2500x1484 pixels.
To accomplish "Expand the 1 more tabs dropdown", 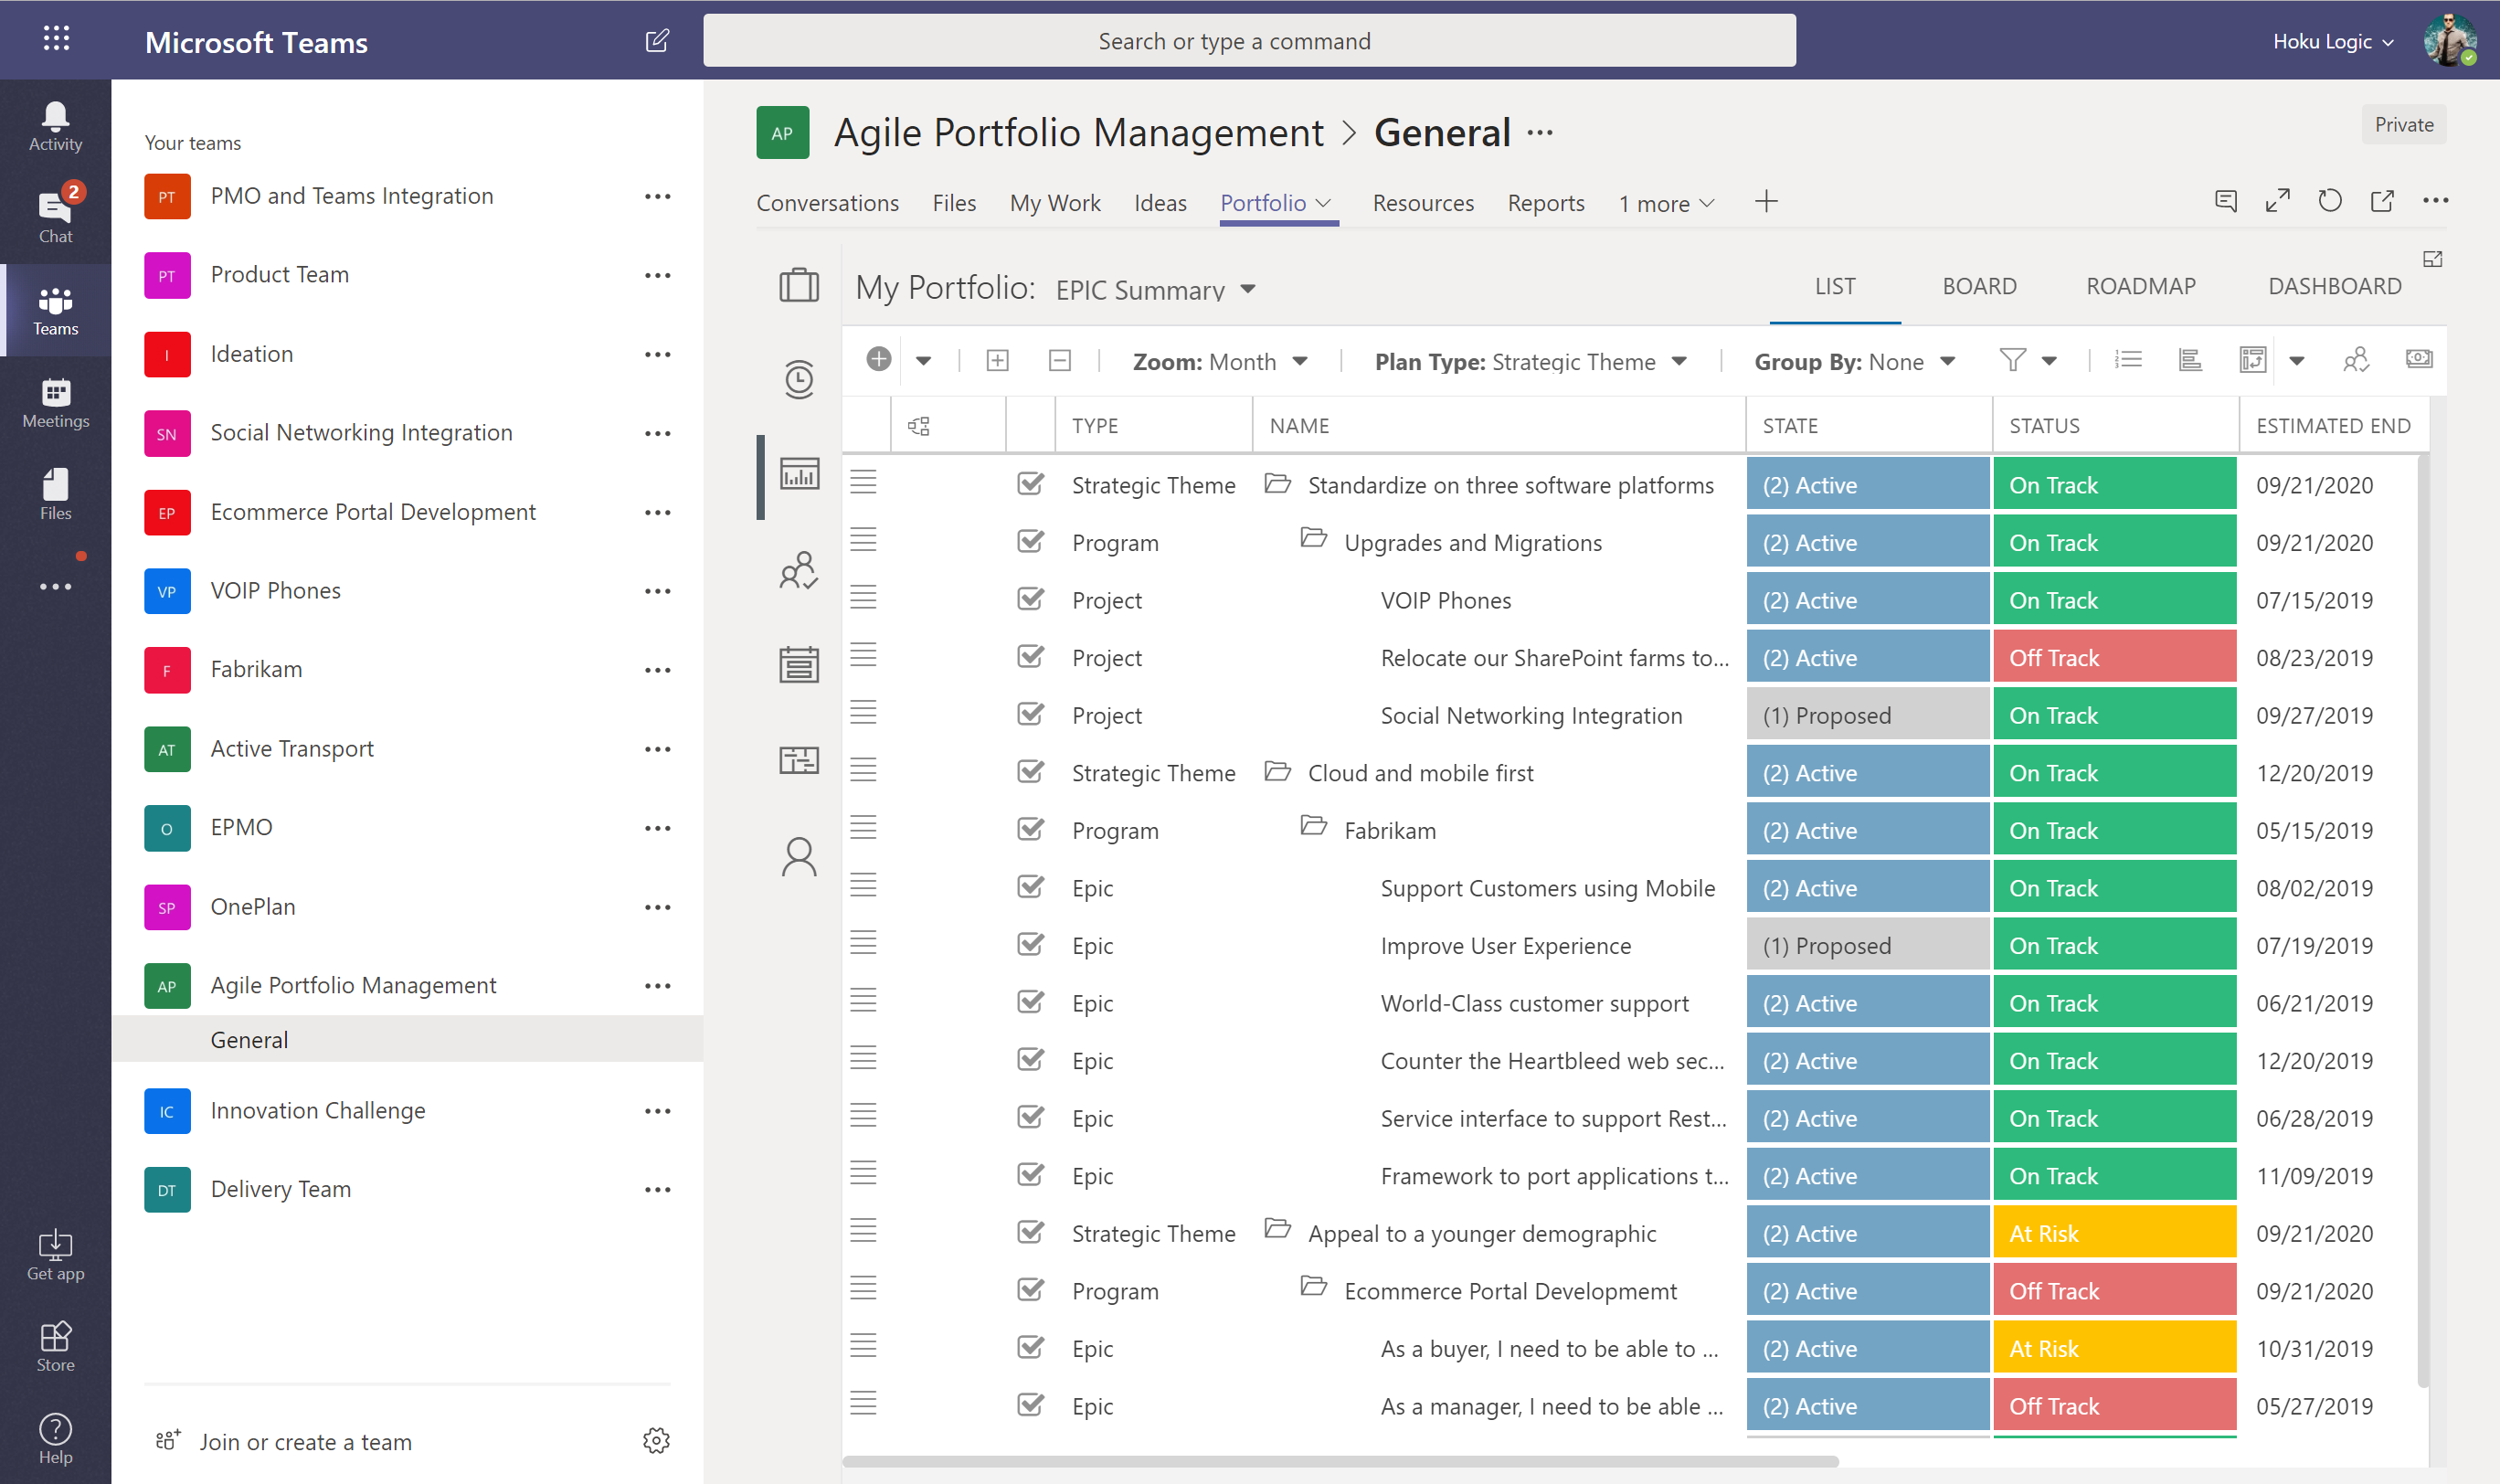I will click(x=1667, y=203).
